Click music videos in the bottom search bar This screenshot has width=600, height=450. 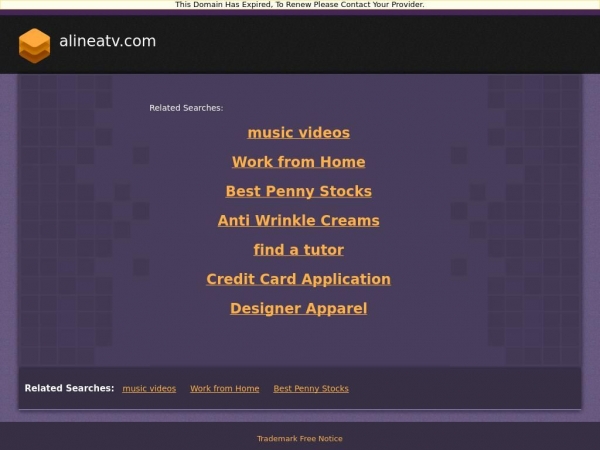pyautogui.click(x=149, y=388)
